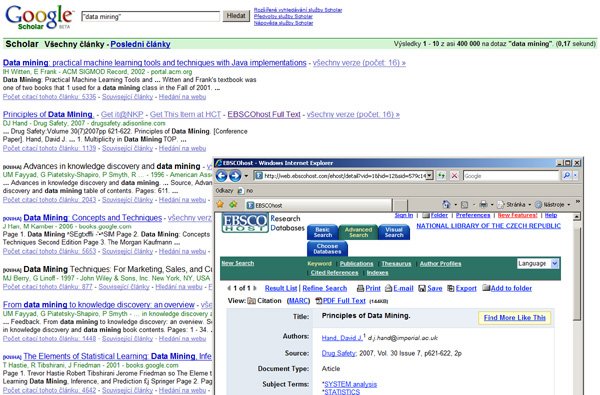600x395 pixels.
Task: Switch to the Advanced Search tab
Action: coord(358,232)
